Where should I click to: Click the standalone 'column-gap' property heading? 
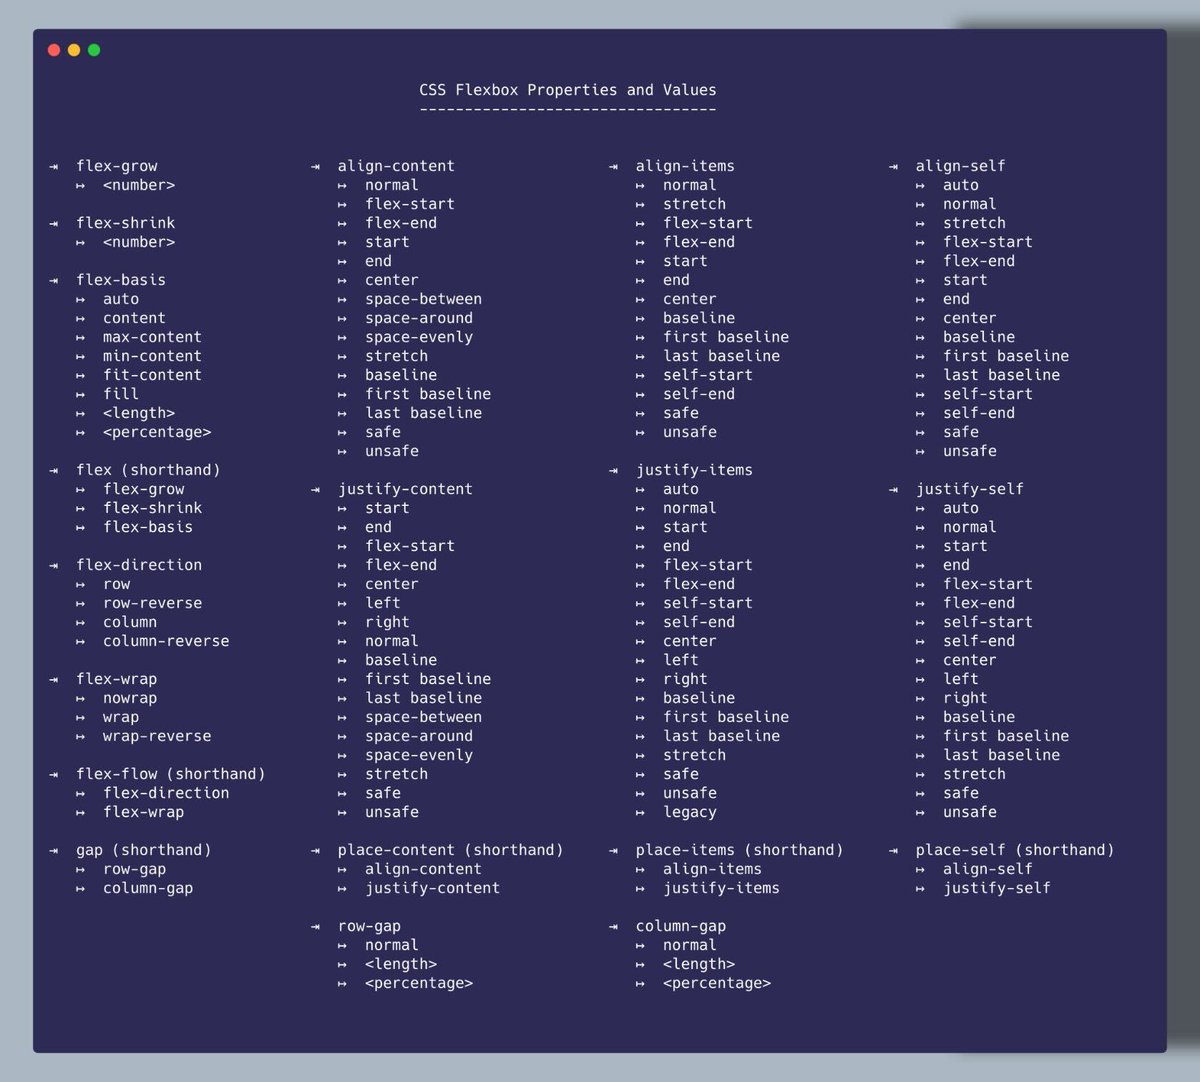(x=681, y=926)
